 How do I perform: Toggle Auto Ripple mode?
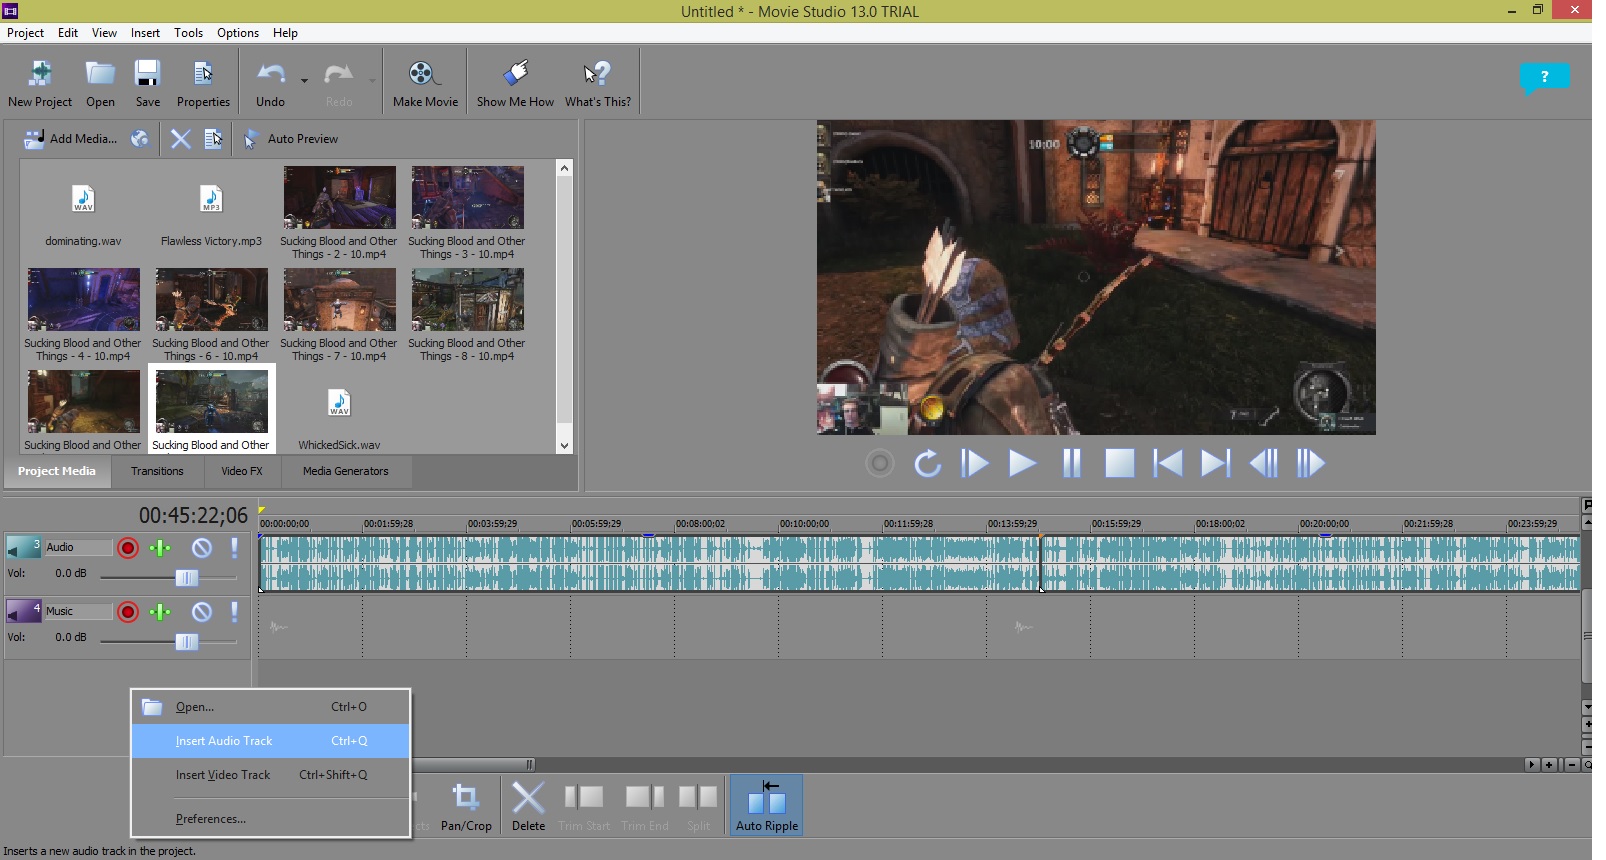point(767,806)
